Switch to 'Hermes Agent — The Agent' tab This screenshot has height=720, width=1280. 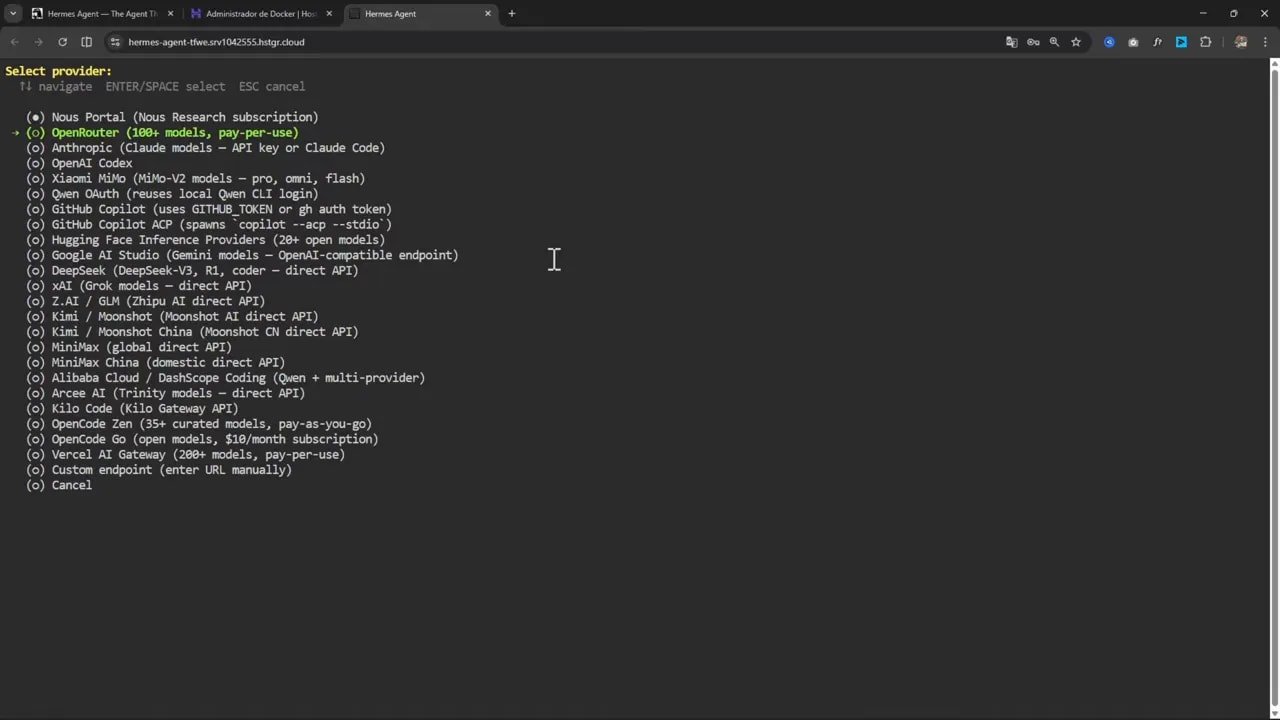[x=103, y=14]
